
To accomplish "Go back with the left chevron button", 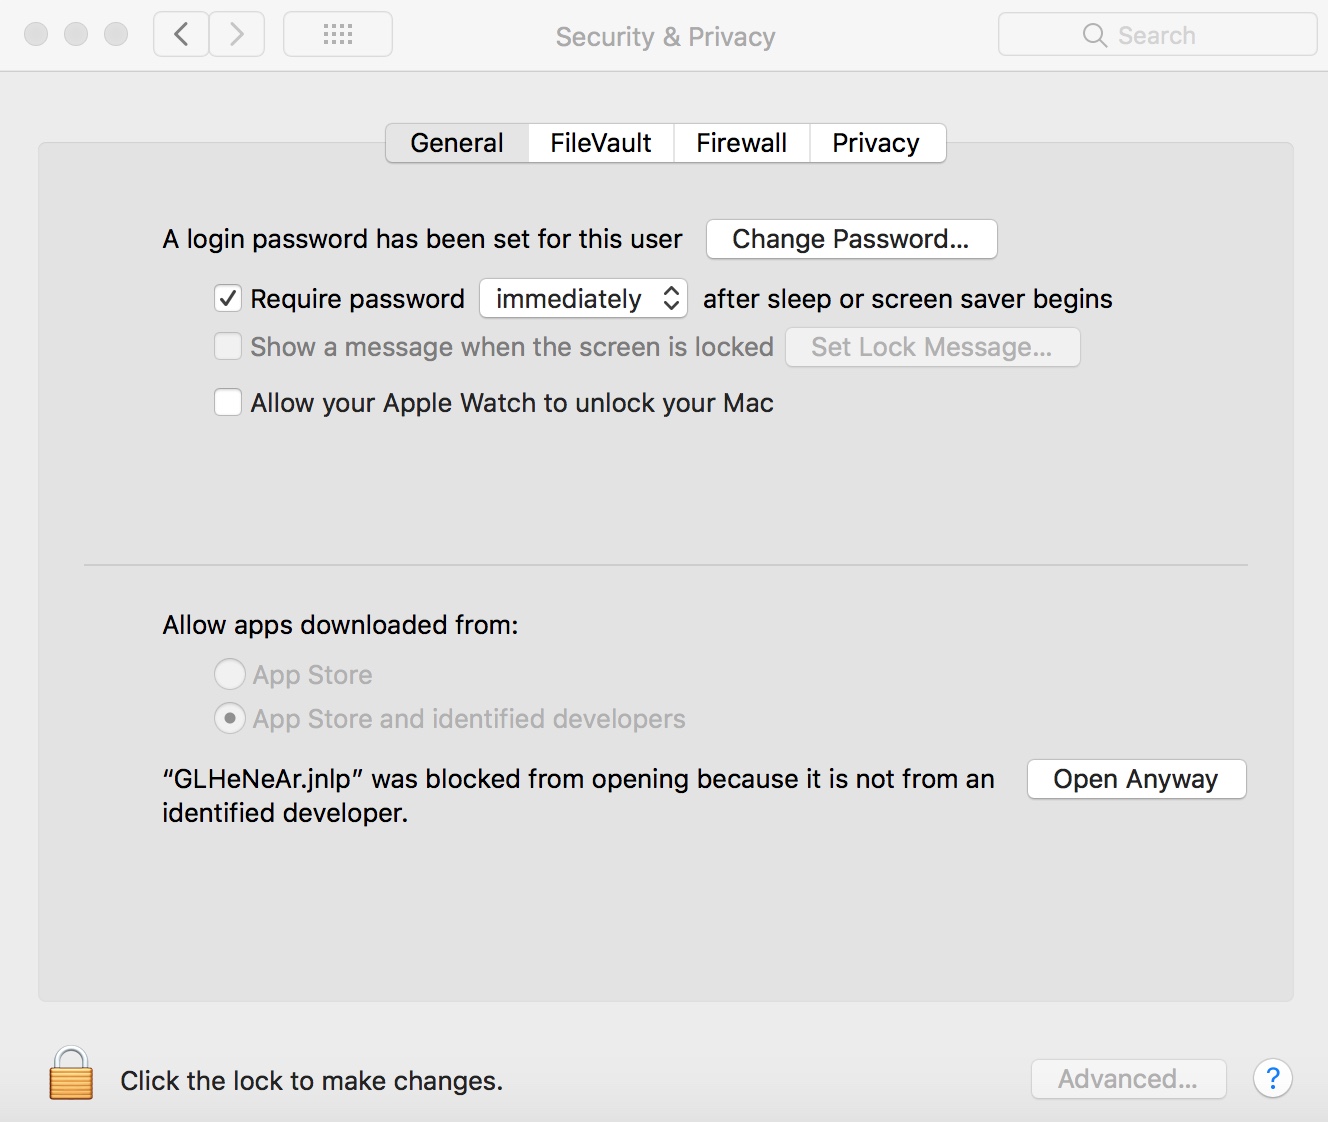I will [181, 35].
